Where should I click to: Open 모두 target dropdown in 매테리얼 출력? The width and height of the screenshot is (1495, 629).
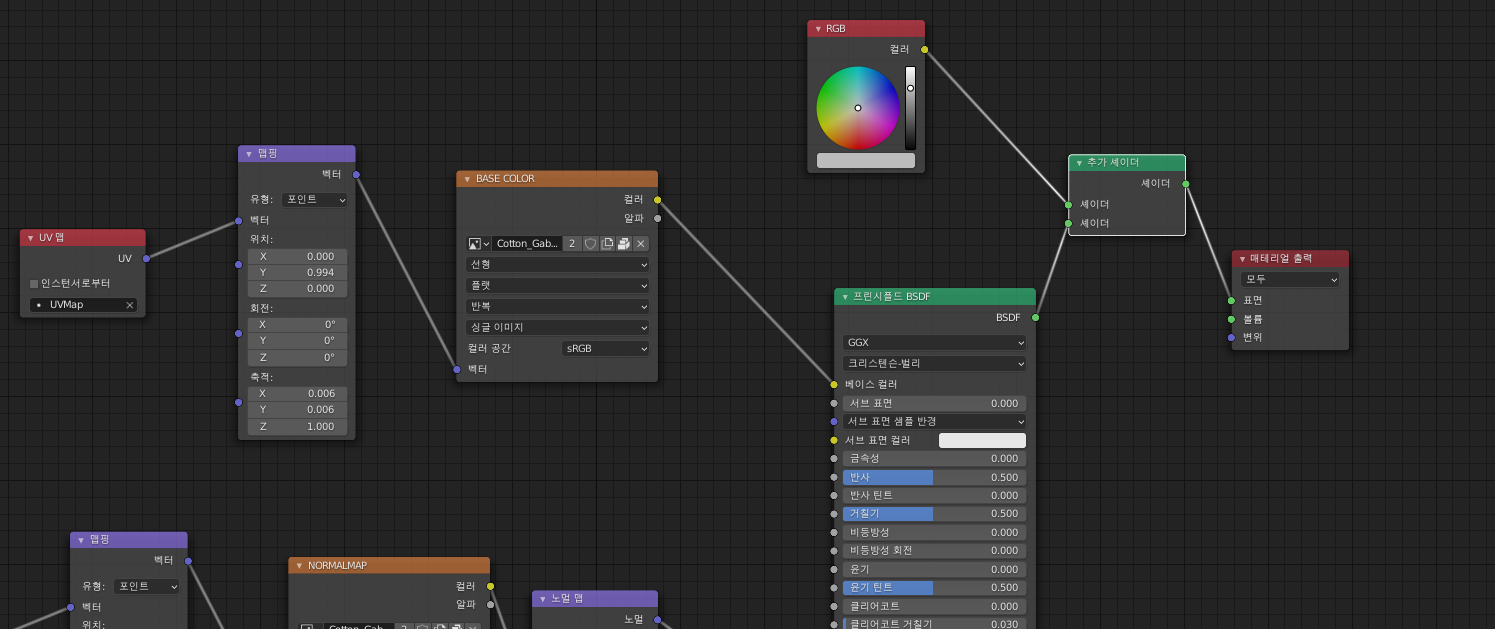point(1290,279)
